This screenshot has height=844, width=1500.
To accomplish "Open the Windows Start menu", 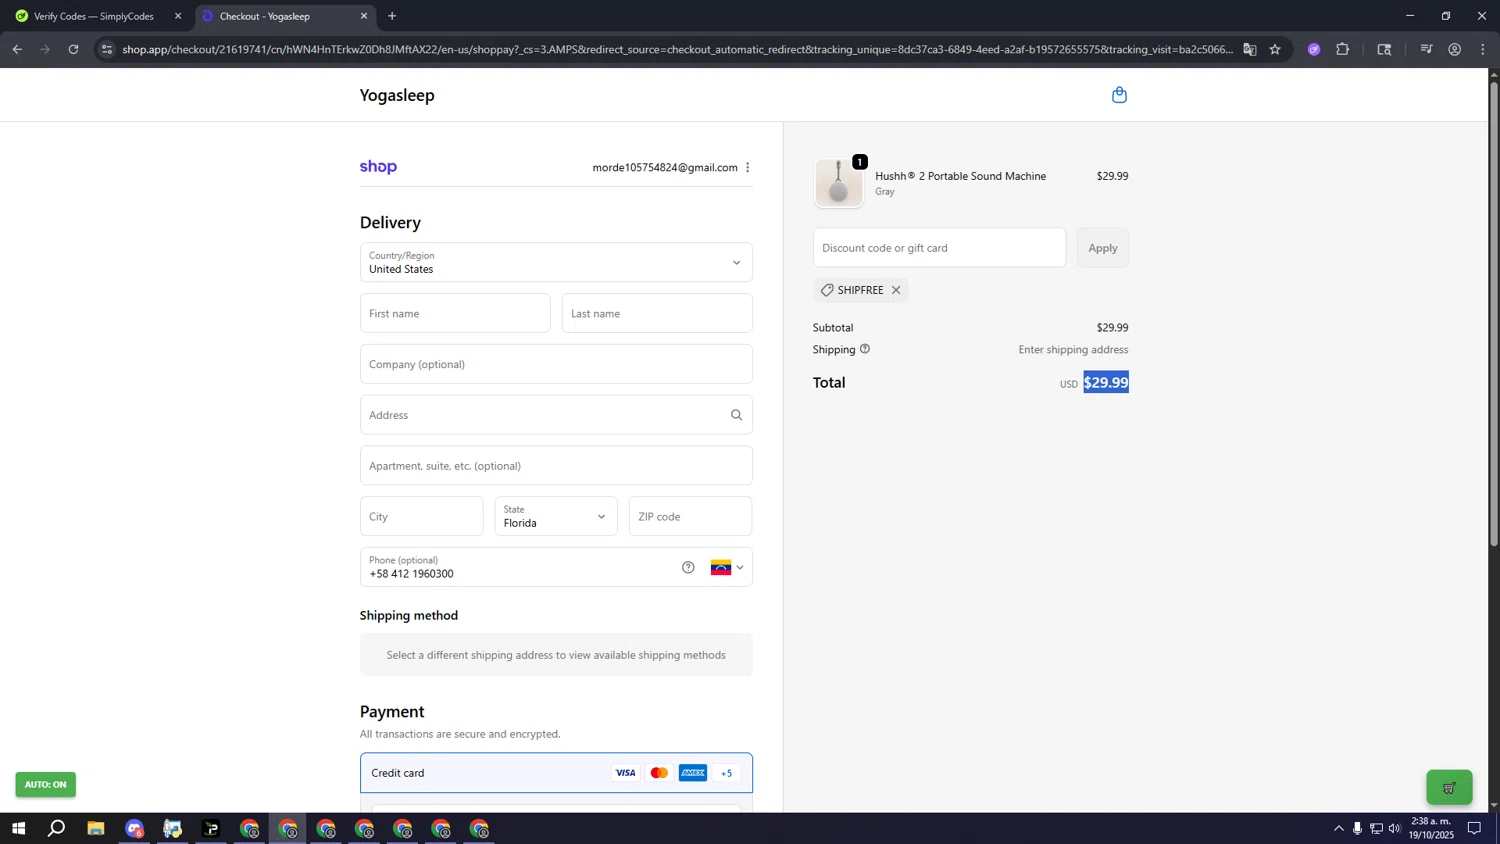I will click(x=18, y=828).
